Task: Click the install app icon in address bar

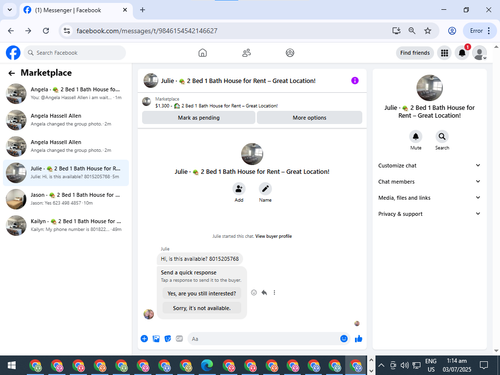Action: point(396,31)
